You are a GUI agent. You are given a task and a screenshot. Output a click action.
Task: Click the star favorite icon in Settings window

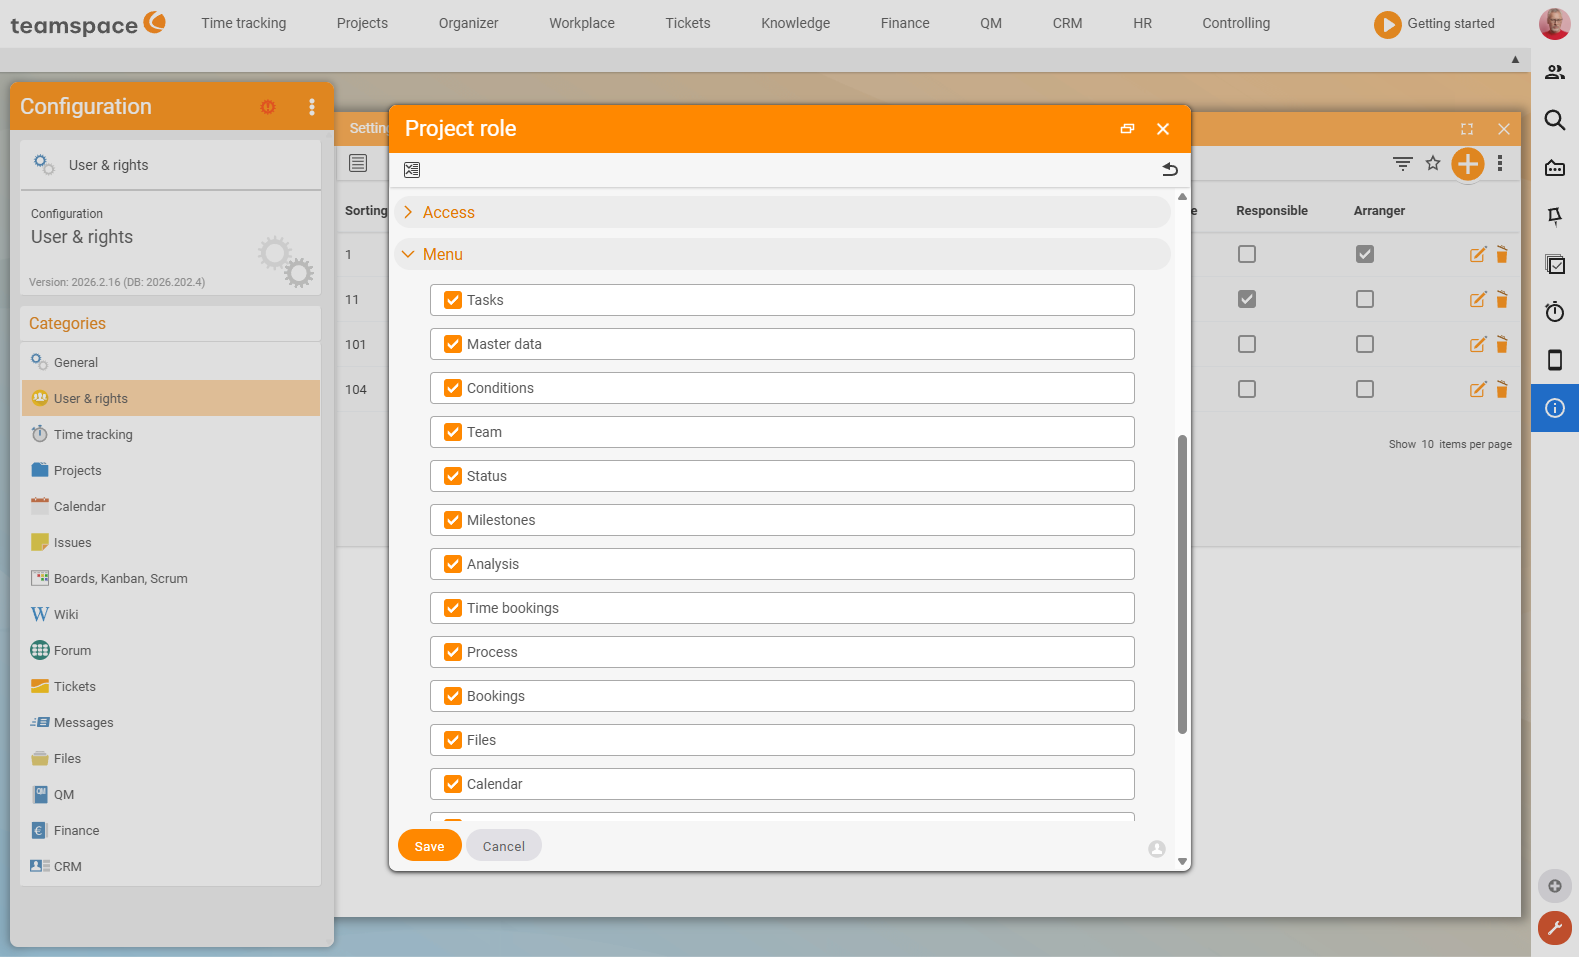click(x=1433, y=163)
